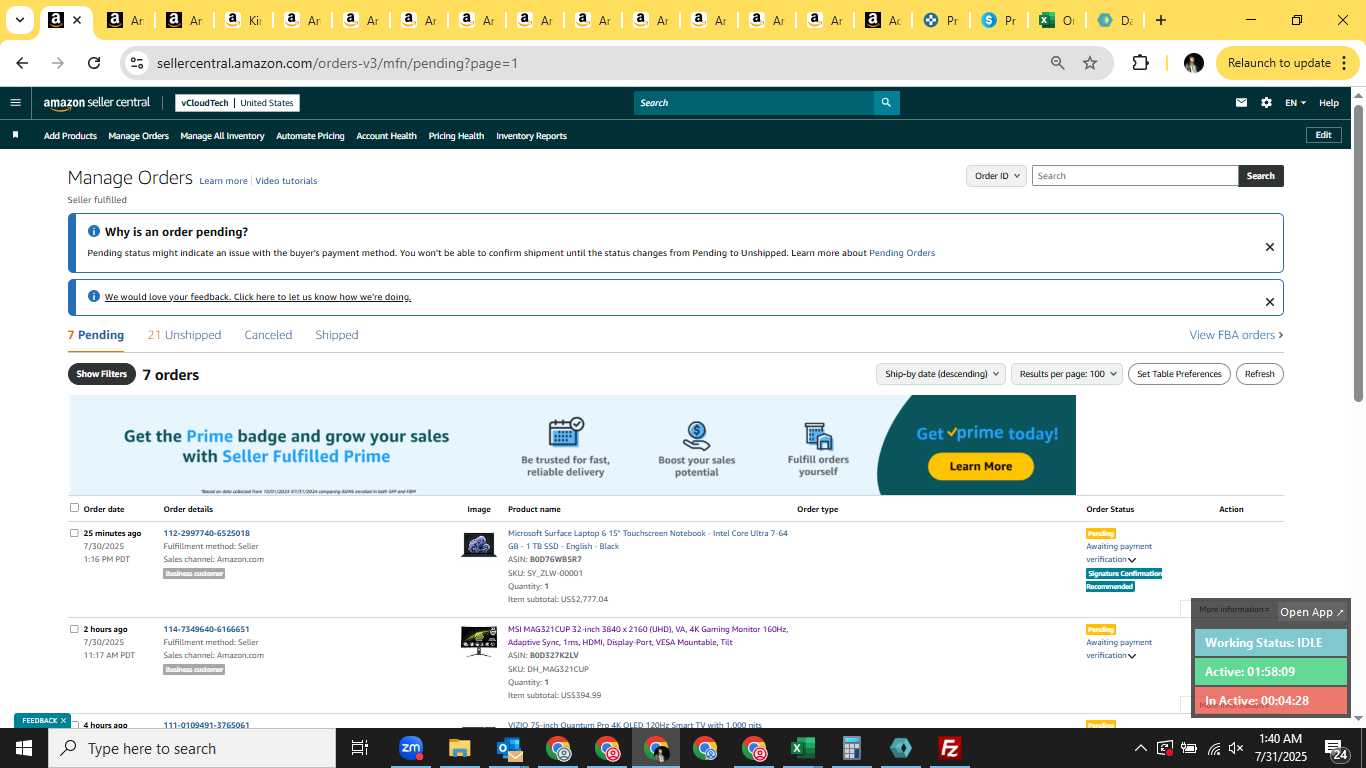Viewport: 1366px width, 768px height.
Task: Switch to the Shipped orders tab
Action: 336,335
